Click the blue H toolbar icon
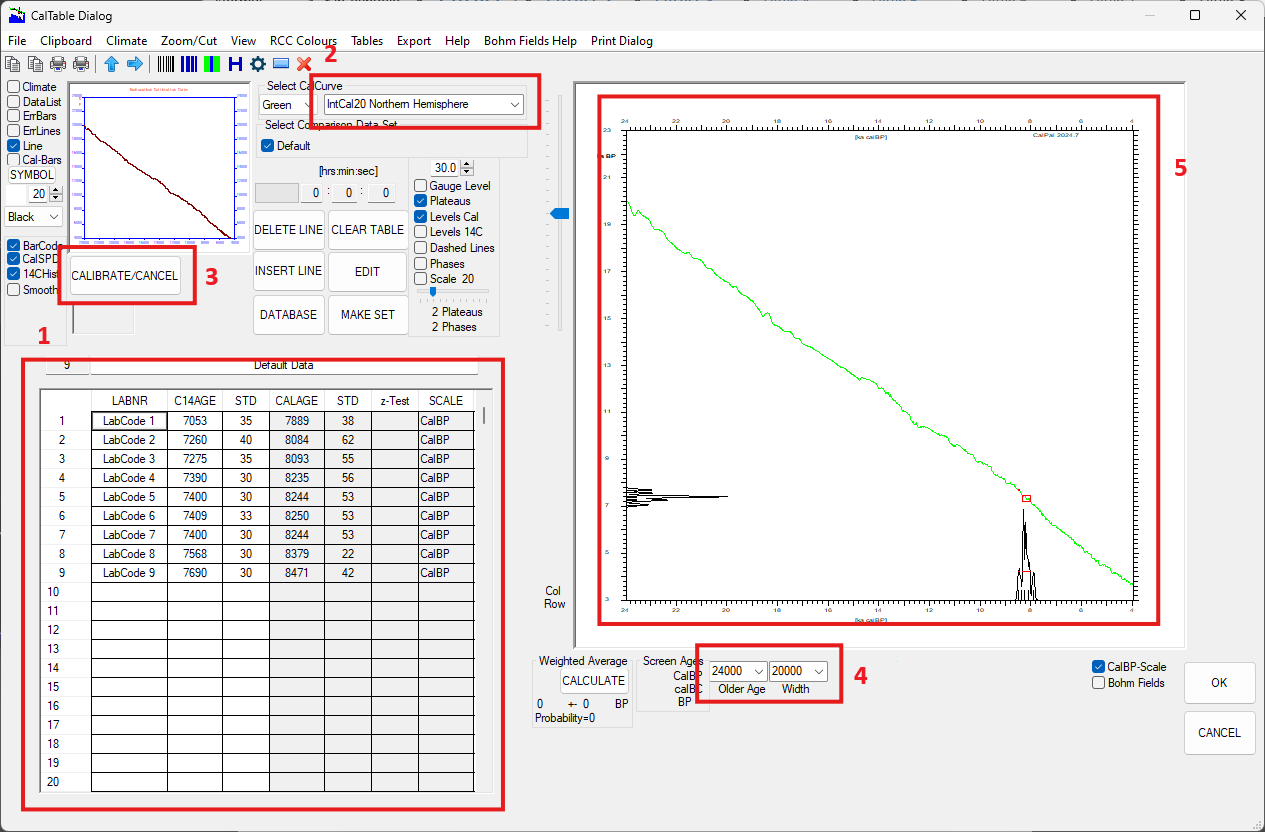The width and height of the screenshot is (1265, 832). 235,64
